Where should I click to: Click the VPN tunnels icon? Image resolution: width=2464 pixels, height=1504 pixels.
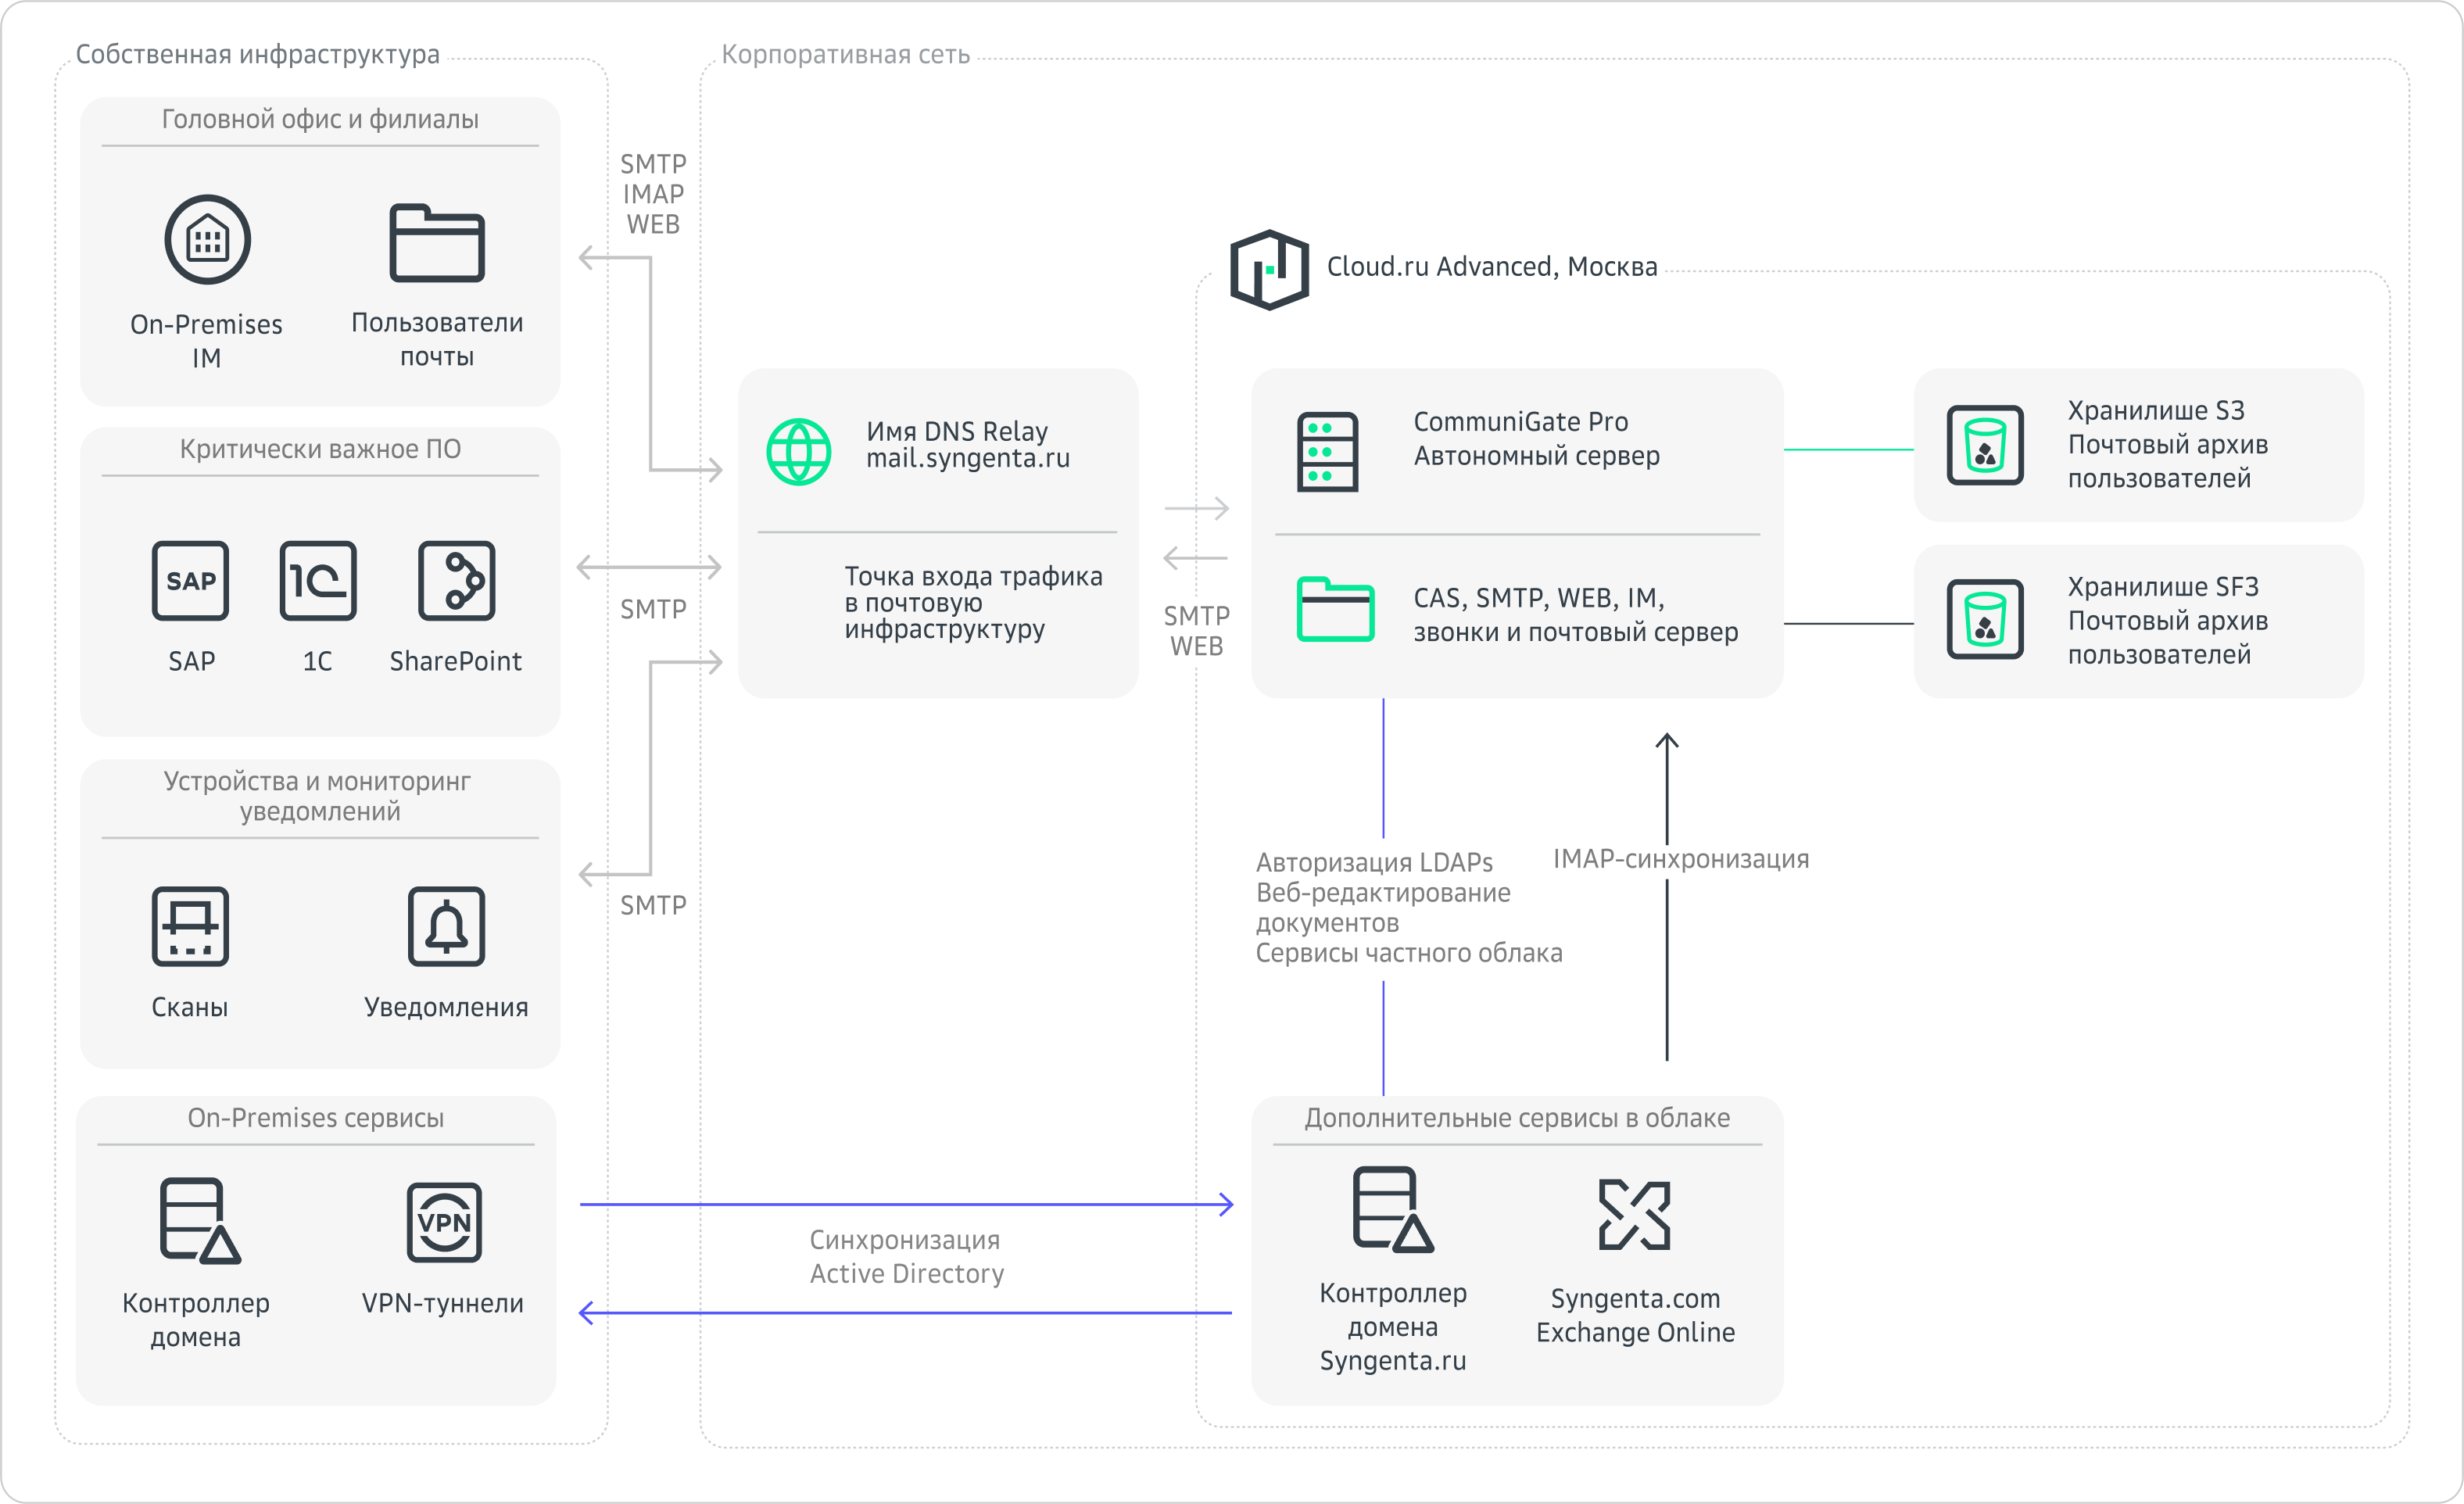click(x=444, y=1222)
